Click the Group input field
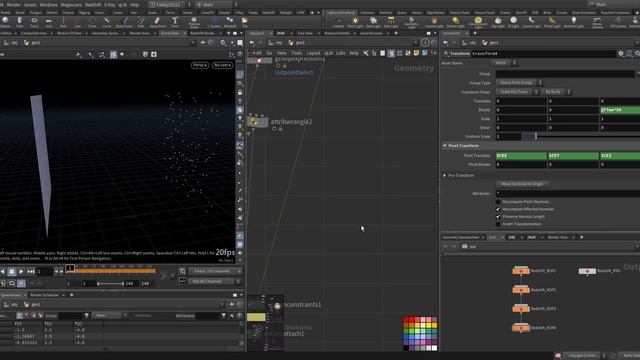640x360 pixels. click(x=565, y=74)
